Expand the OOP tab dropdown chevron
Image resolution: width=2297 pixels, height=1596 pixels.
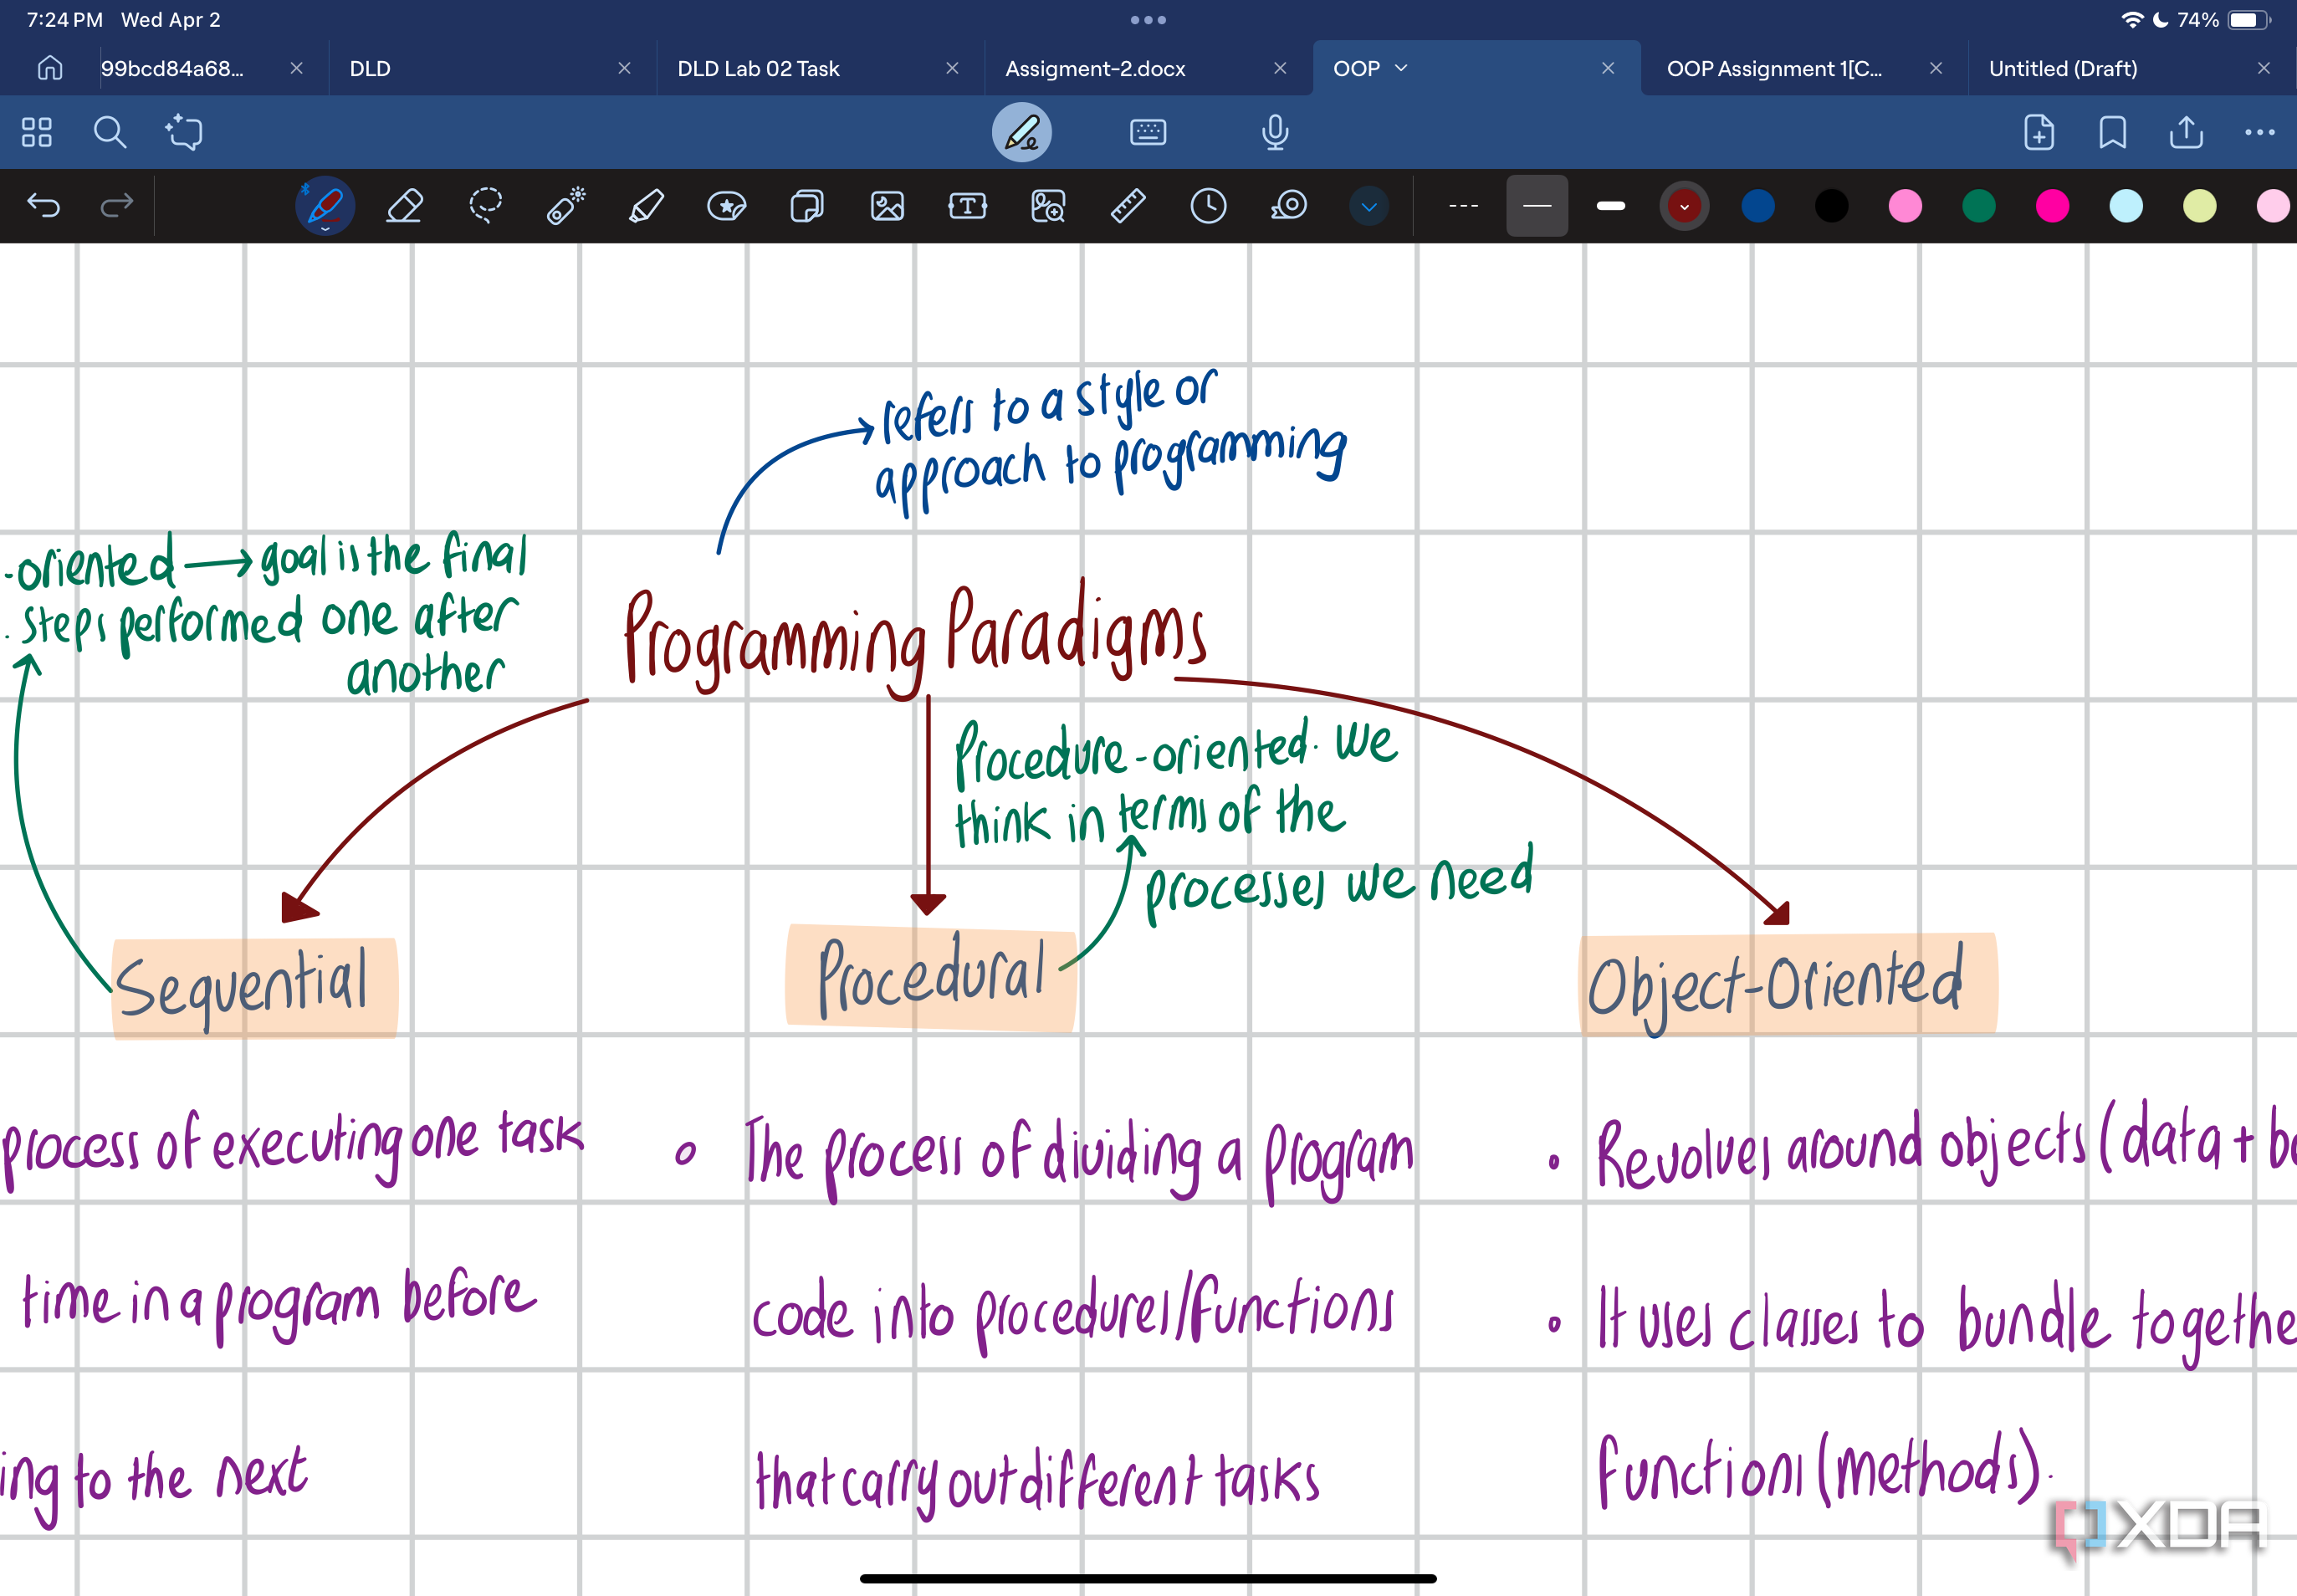[1401, 68]
